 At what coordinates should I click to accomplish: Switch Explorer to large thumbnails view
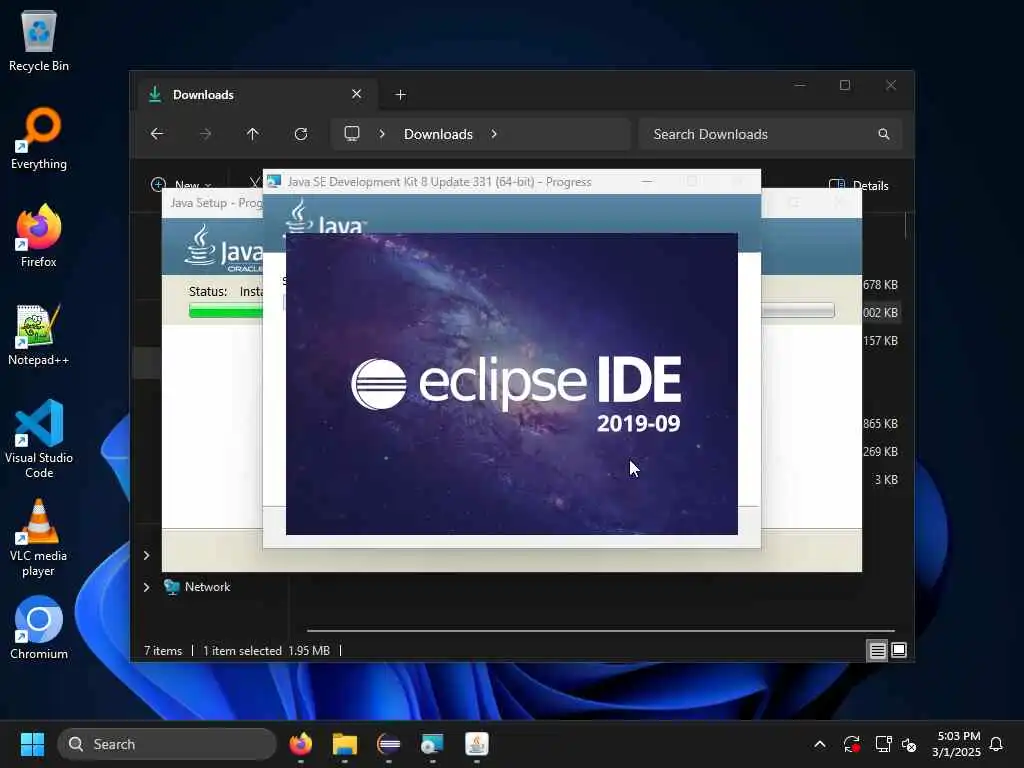click(899, 650)
